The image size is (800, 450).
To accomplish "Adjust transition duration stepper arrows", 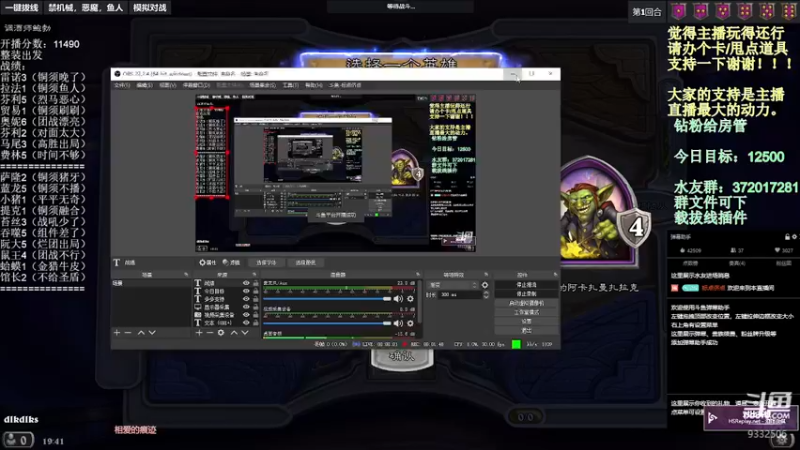I will point(486,295).
